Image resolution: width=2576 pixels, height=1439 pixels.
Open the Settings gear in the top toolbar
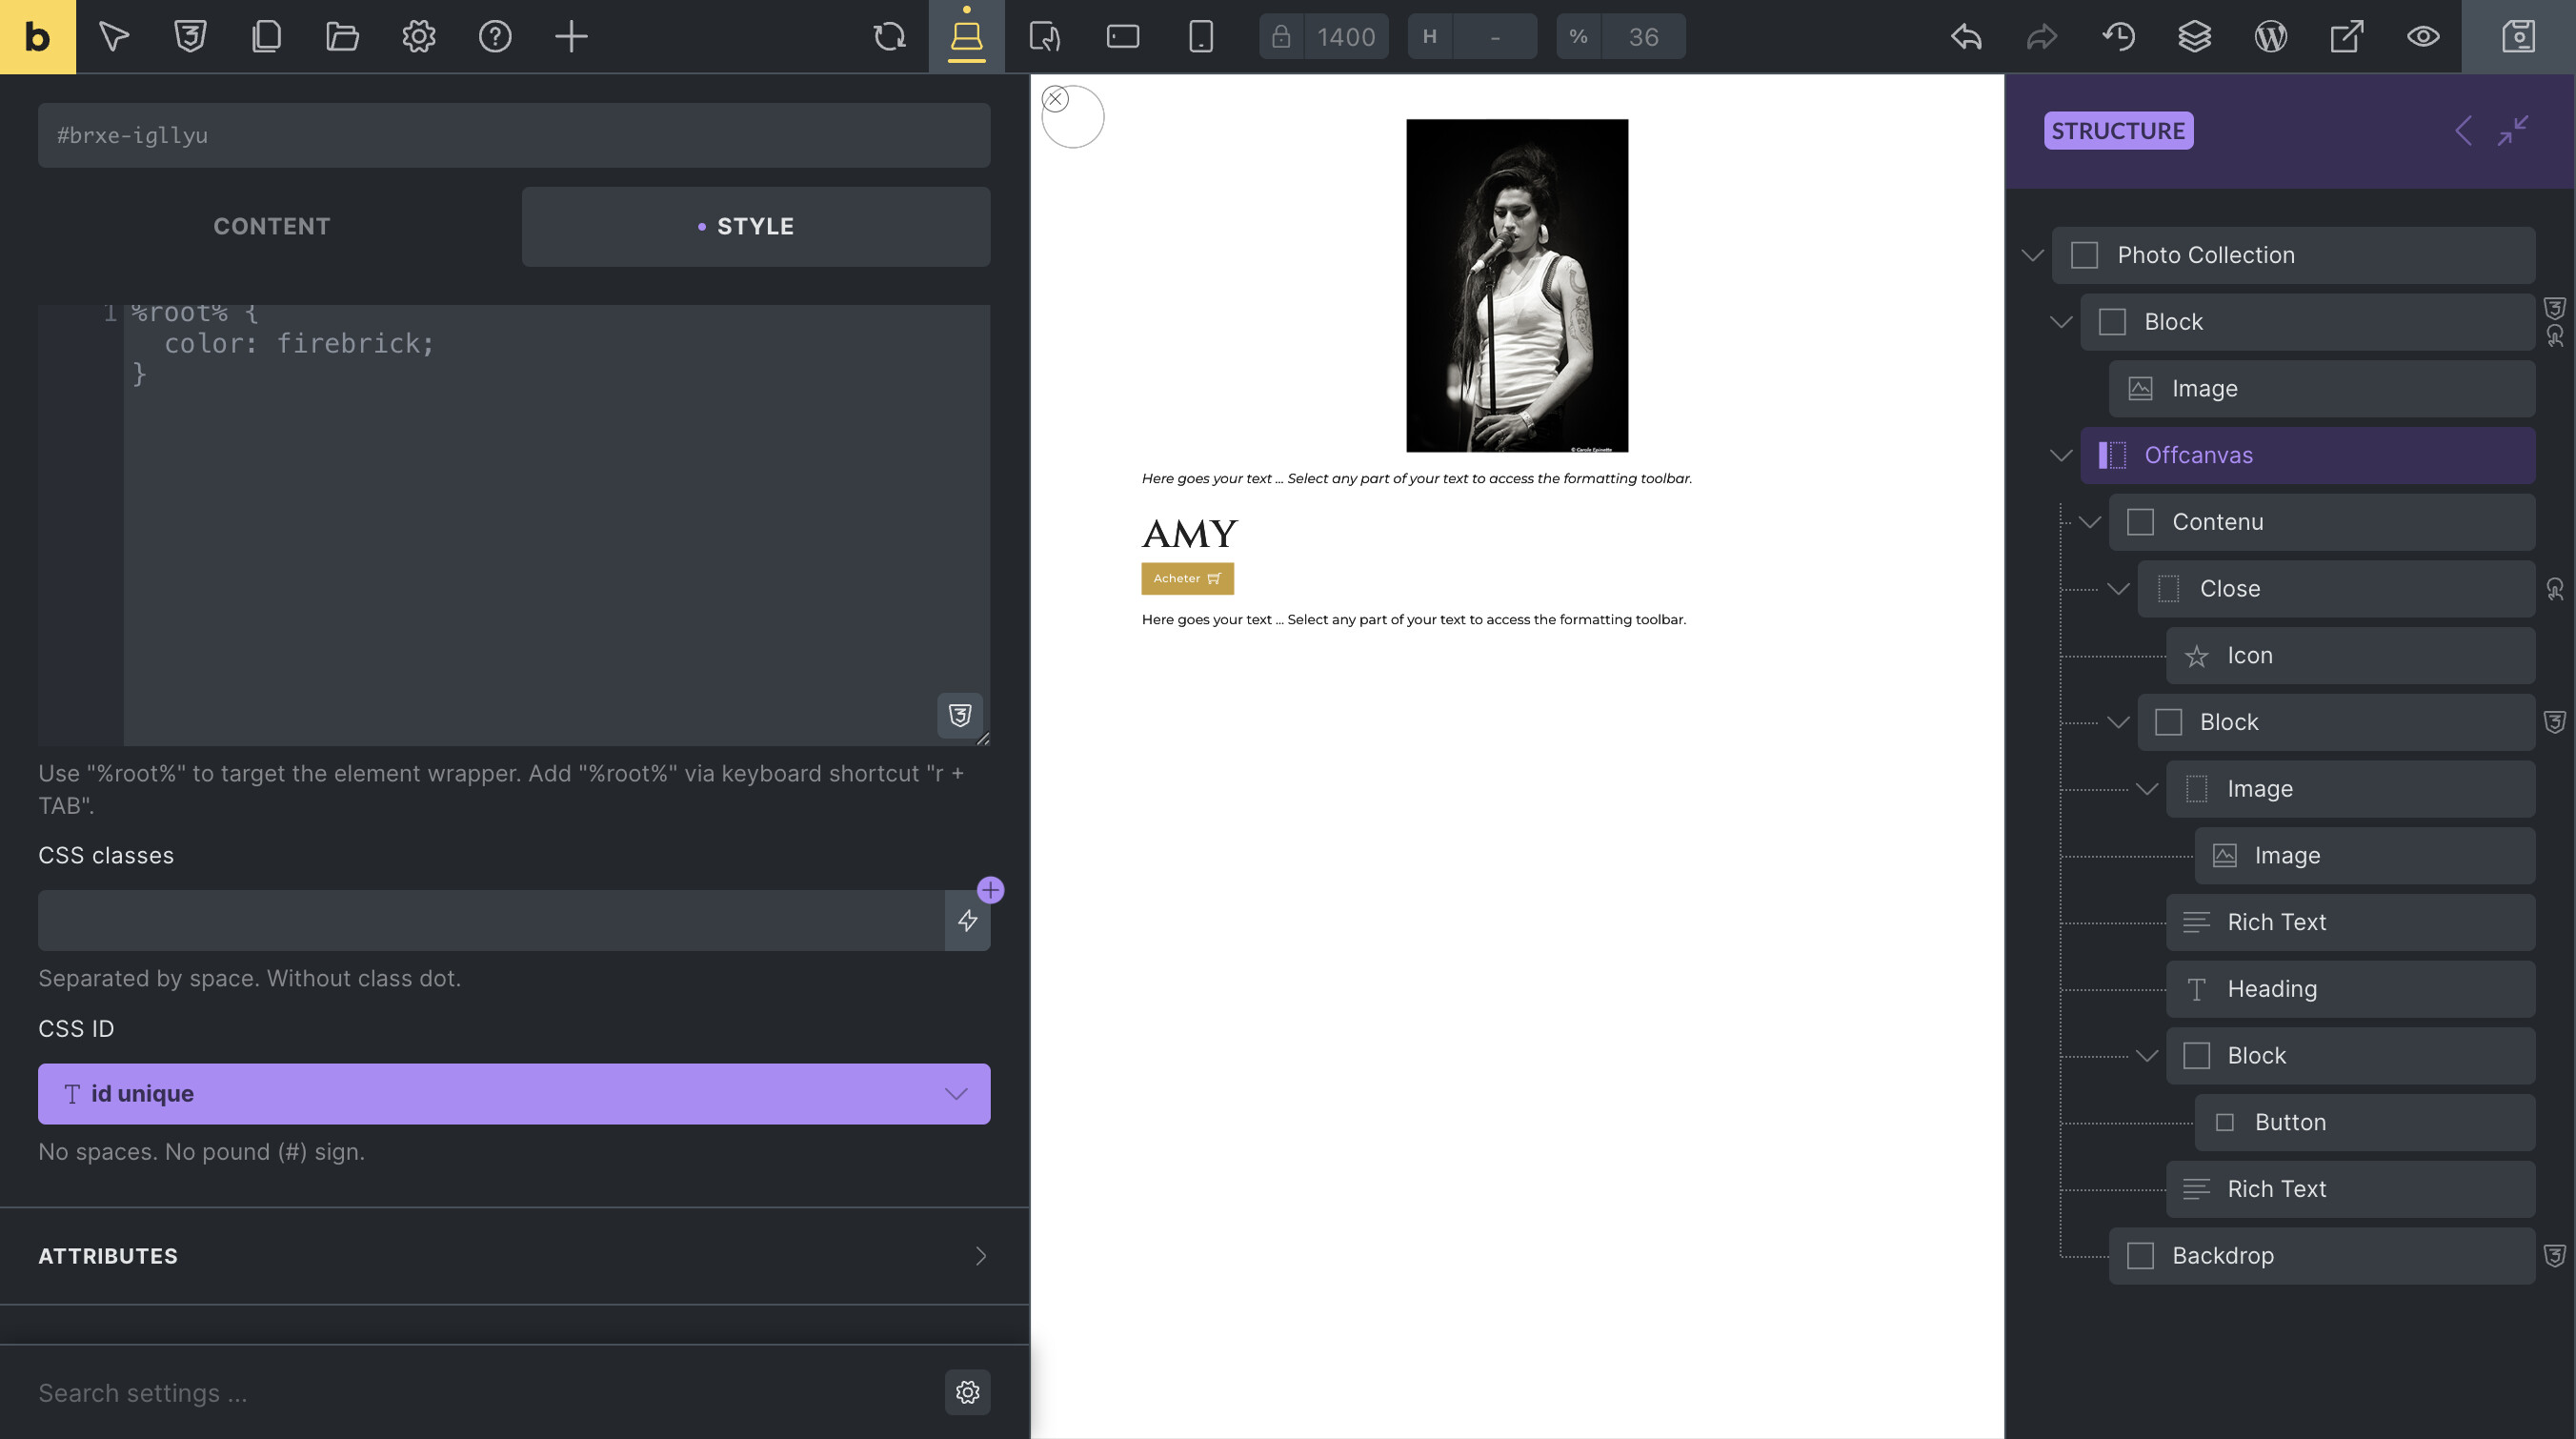point(419,36)
